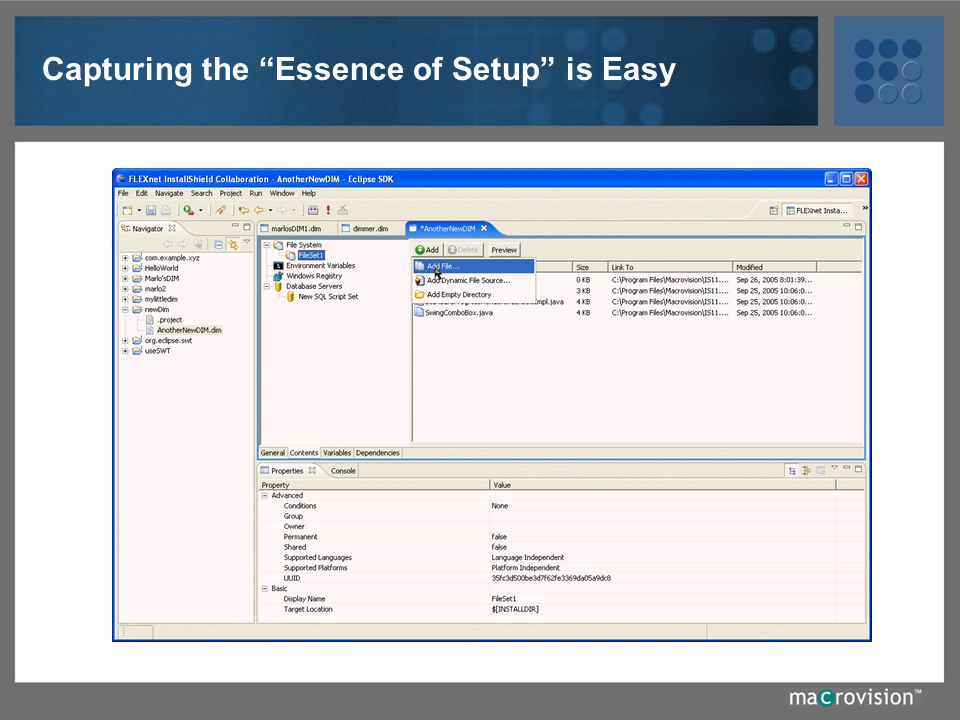Expand the useSWT project

click(x=125, y=351)
